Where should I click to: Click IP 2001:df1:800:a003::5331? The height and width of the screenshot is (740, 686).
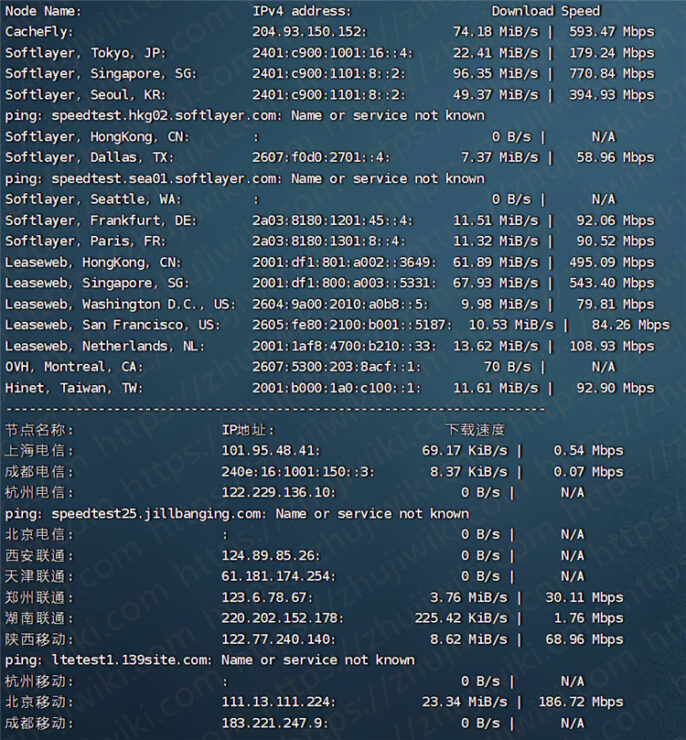point(344,283)
